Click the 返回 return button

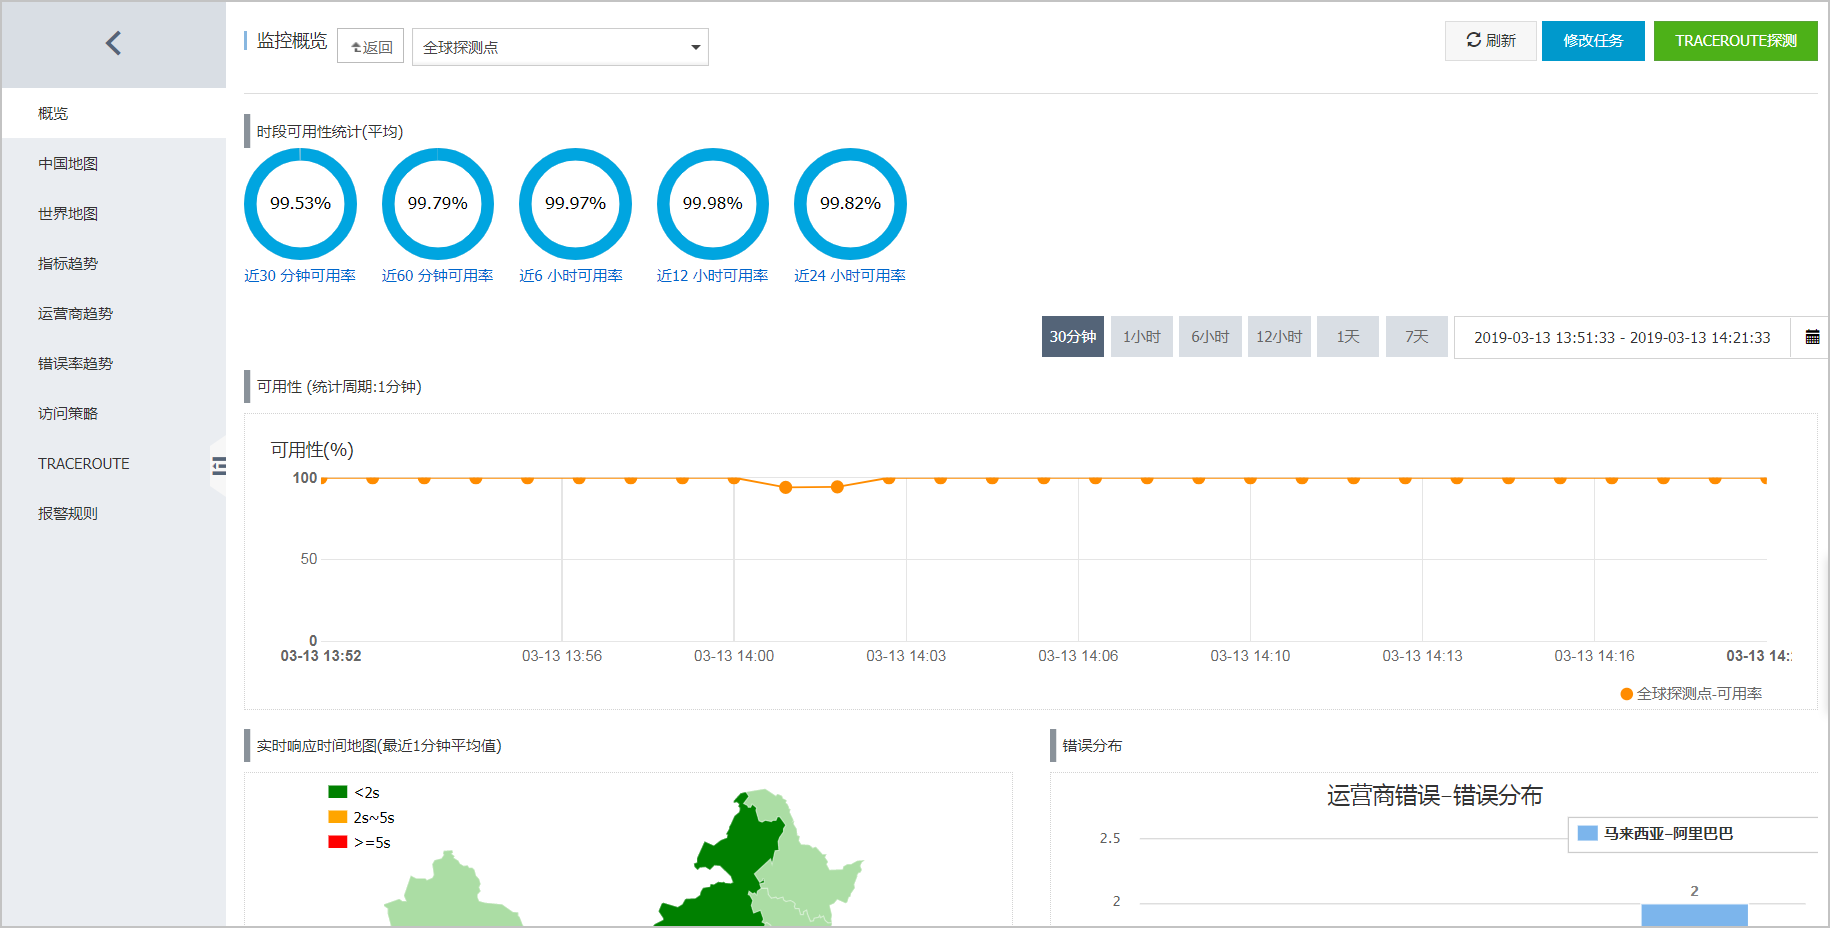click(371, 47)
